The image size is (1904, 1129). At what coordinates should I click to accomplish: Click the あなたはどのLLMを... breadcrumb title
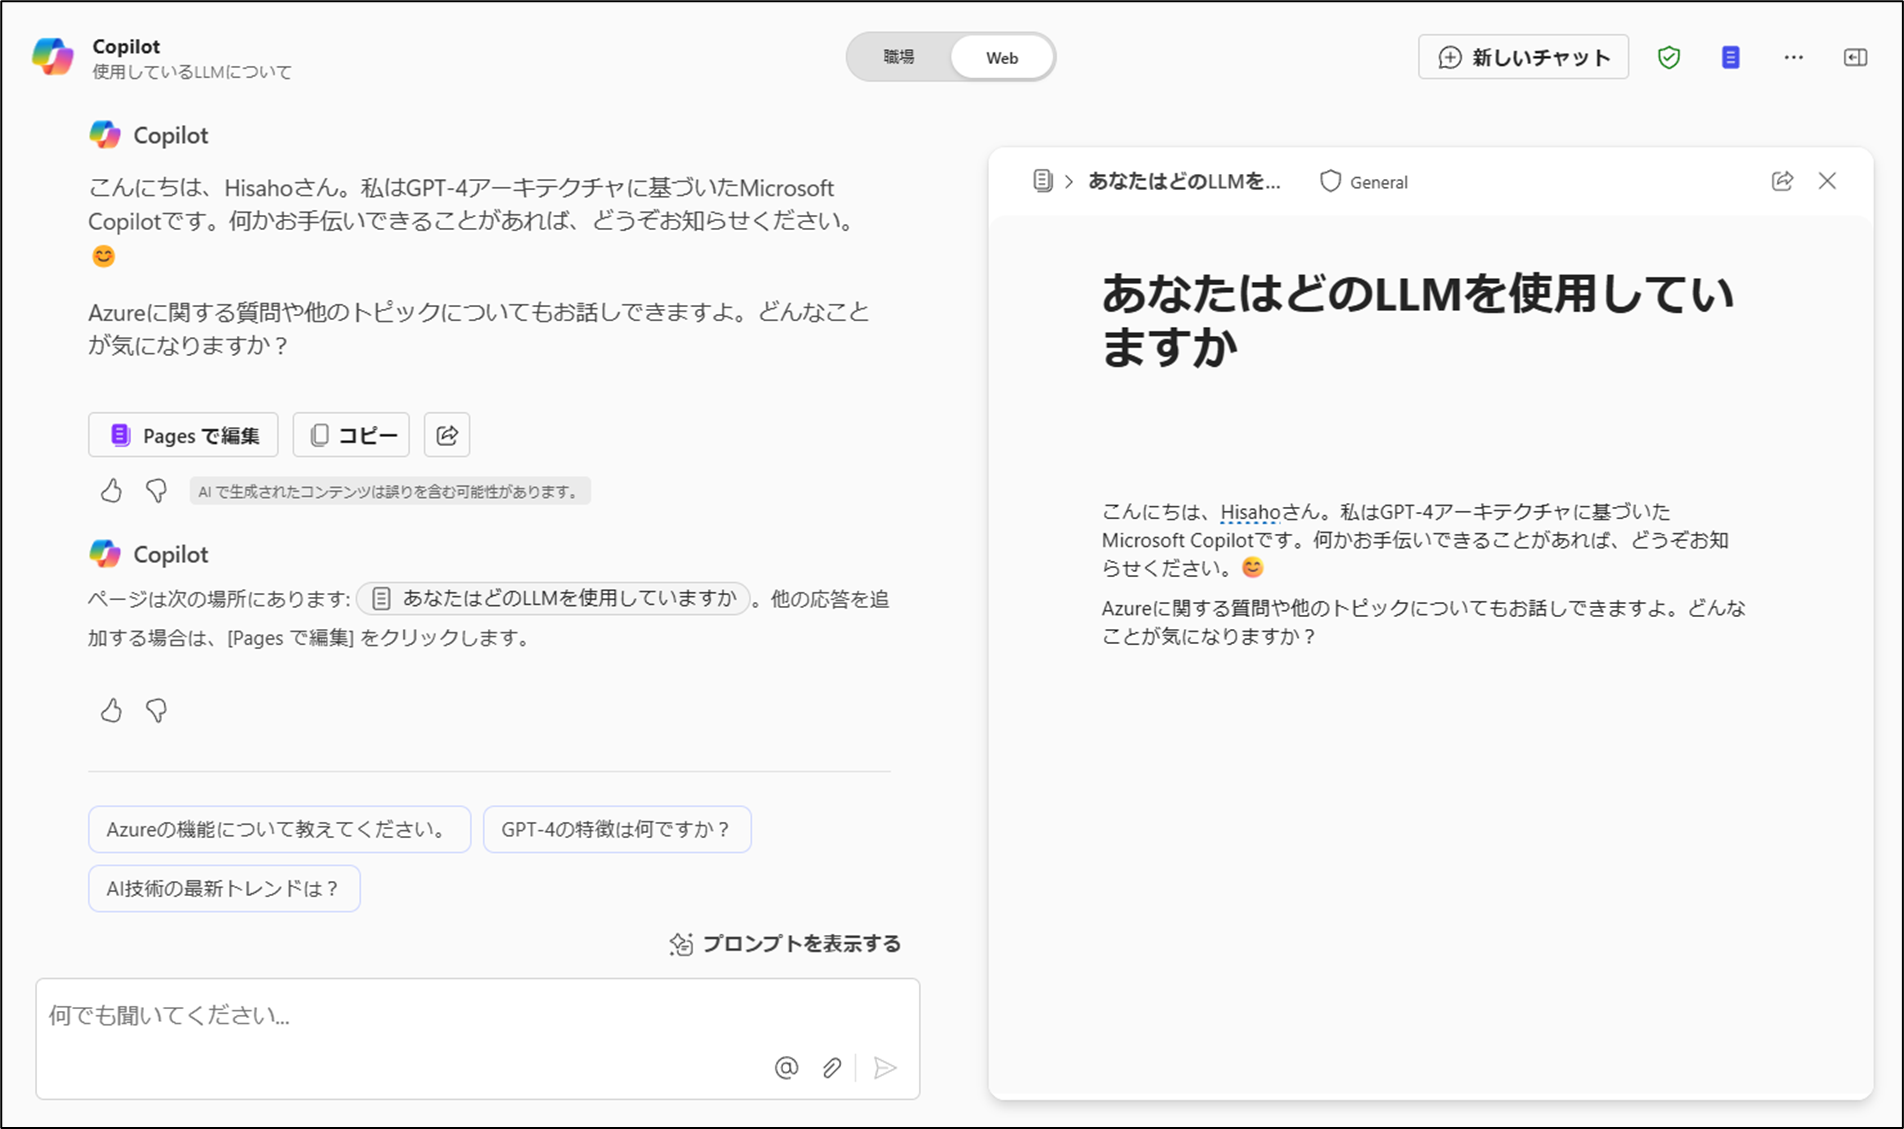point(1184,181)
